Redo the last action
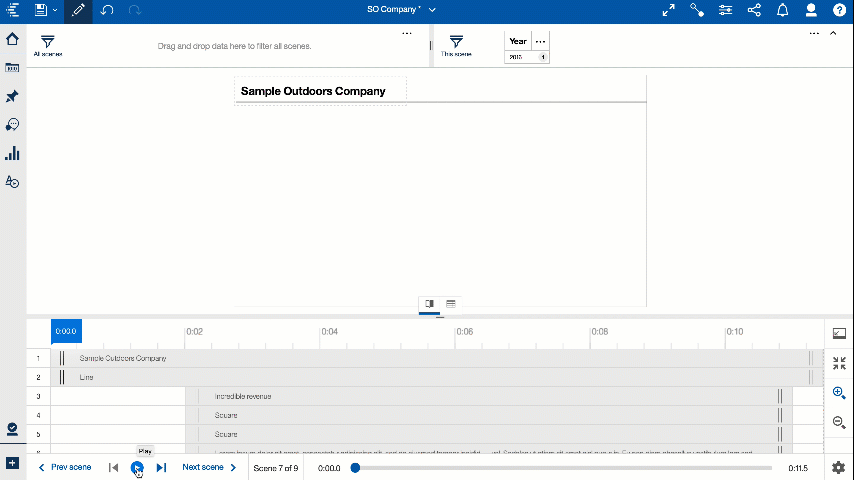 point(135,10)
